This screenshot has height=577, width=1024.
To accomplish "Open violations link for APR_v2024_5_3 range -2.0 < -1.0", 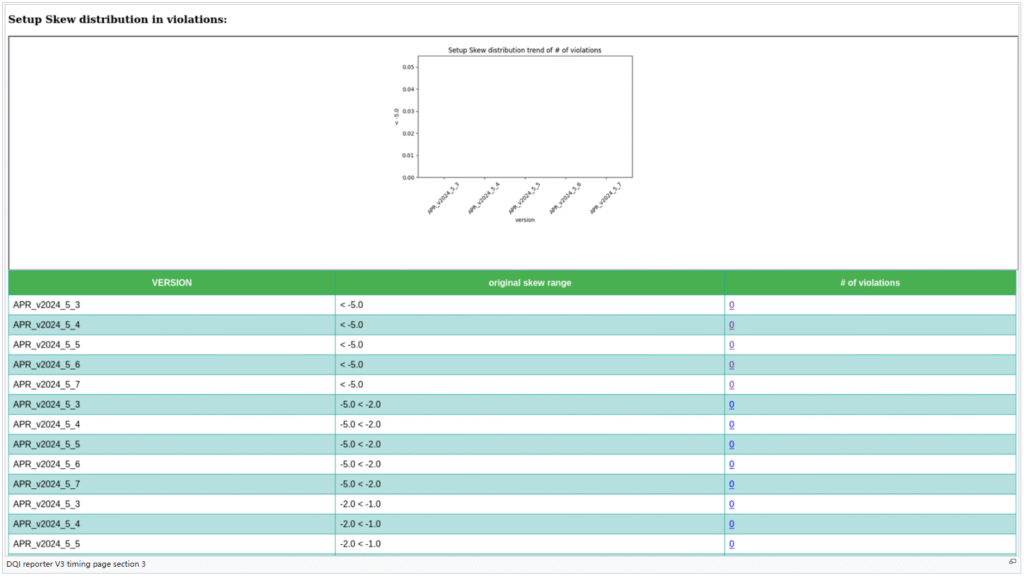I will pos(731,505).
